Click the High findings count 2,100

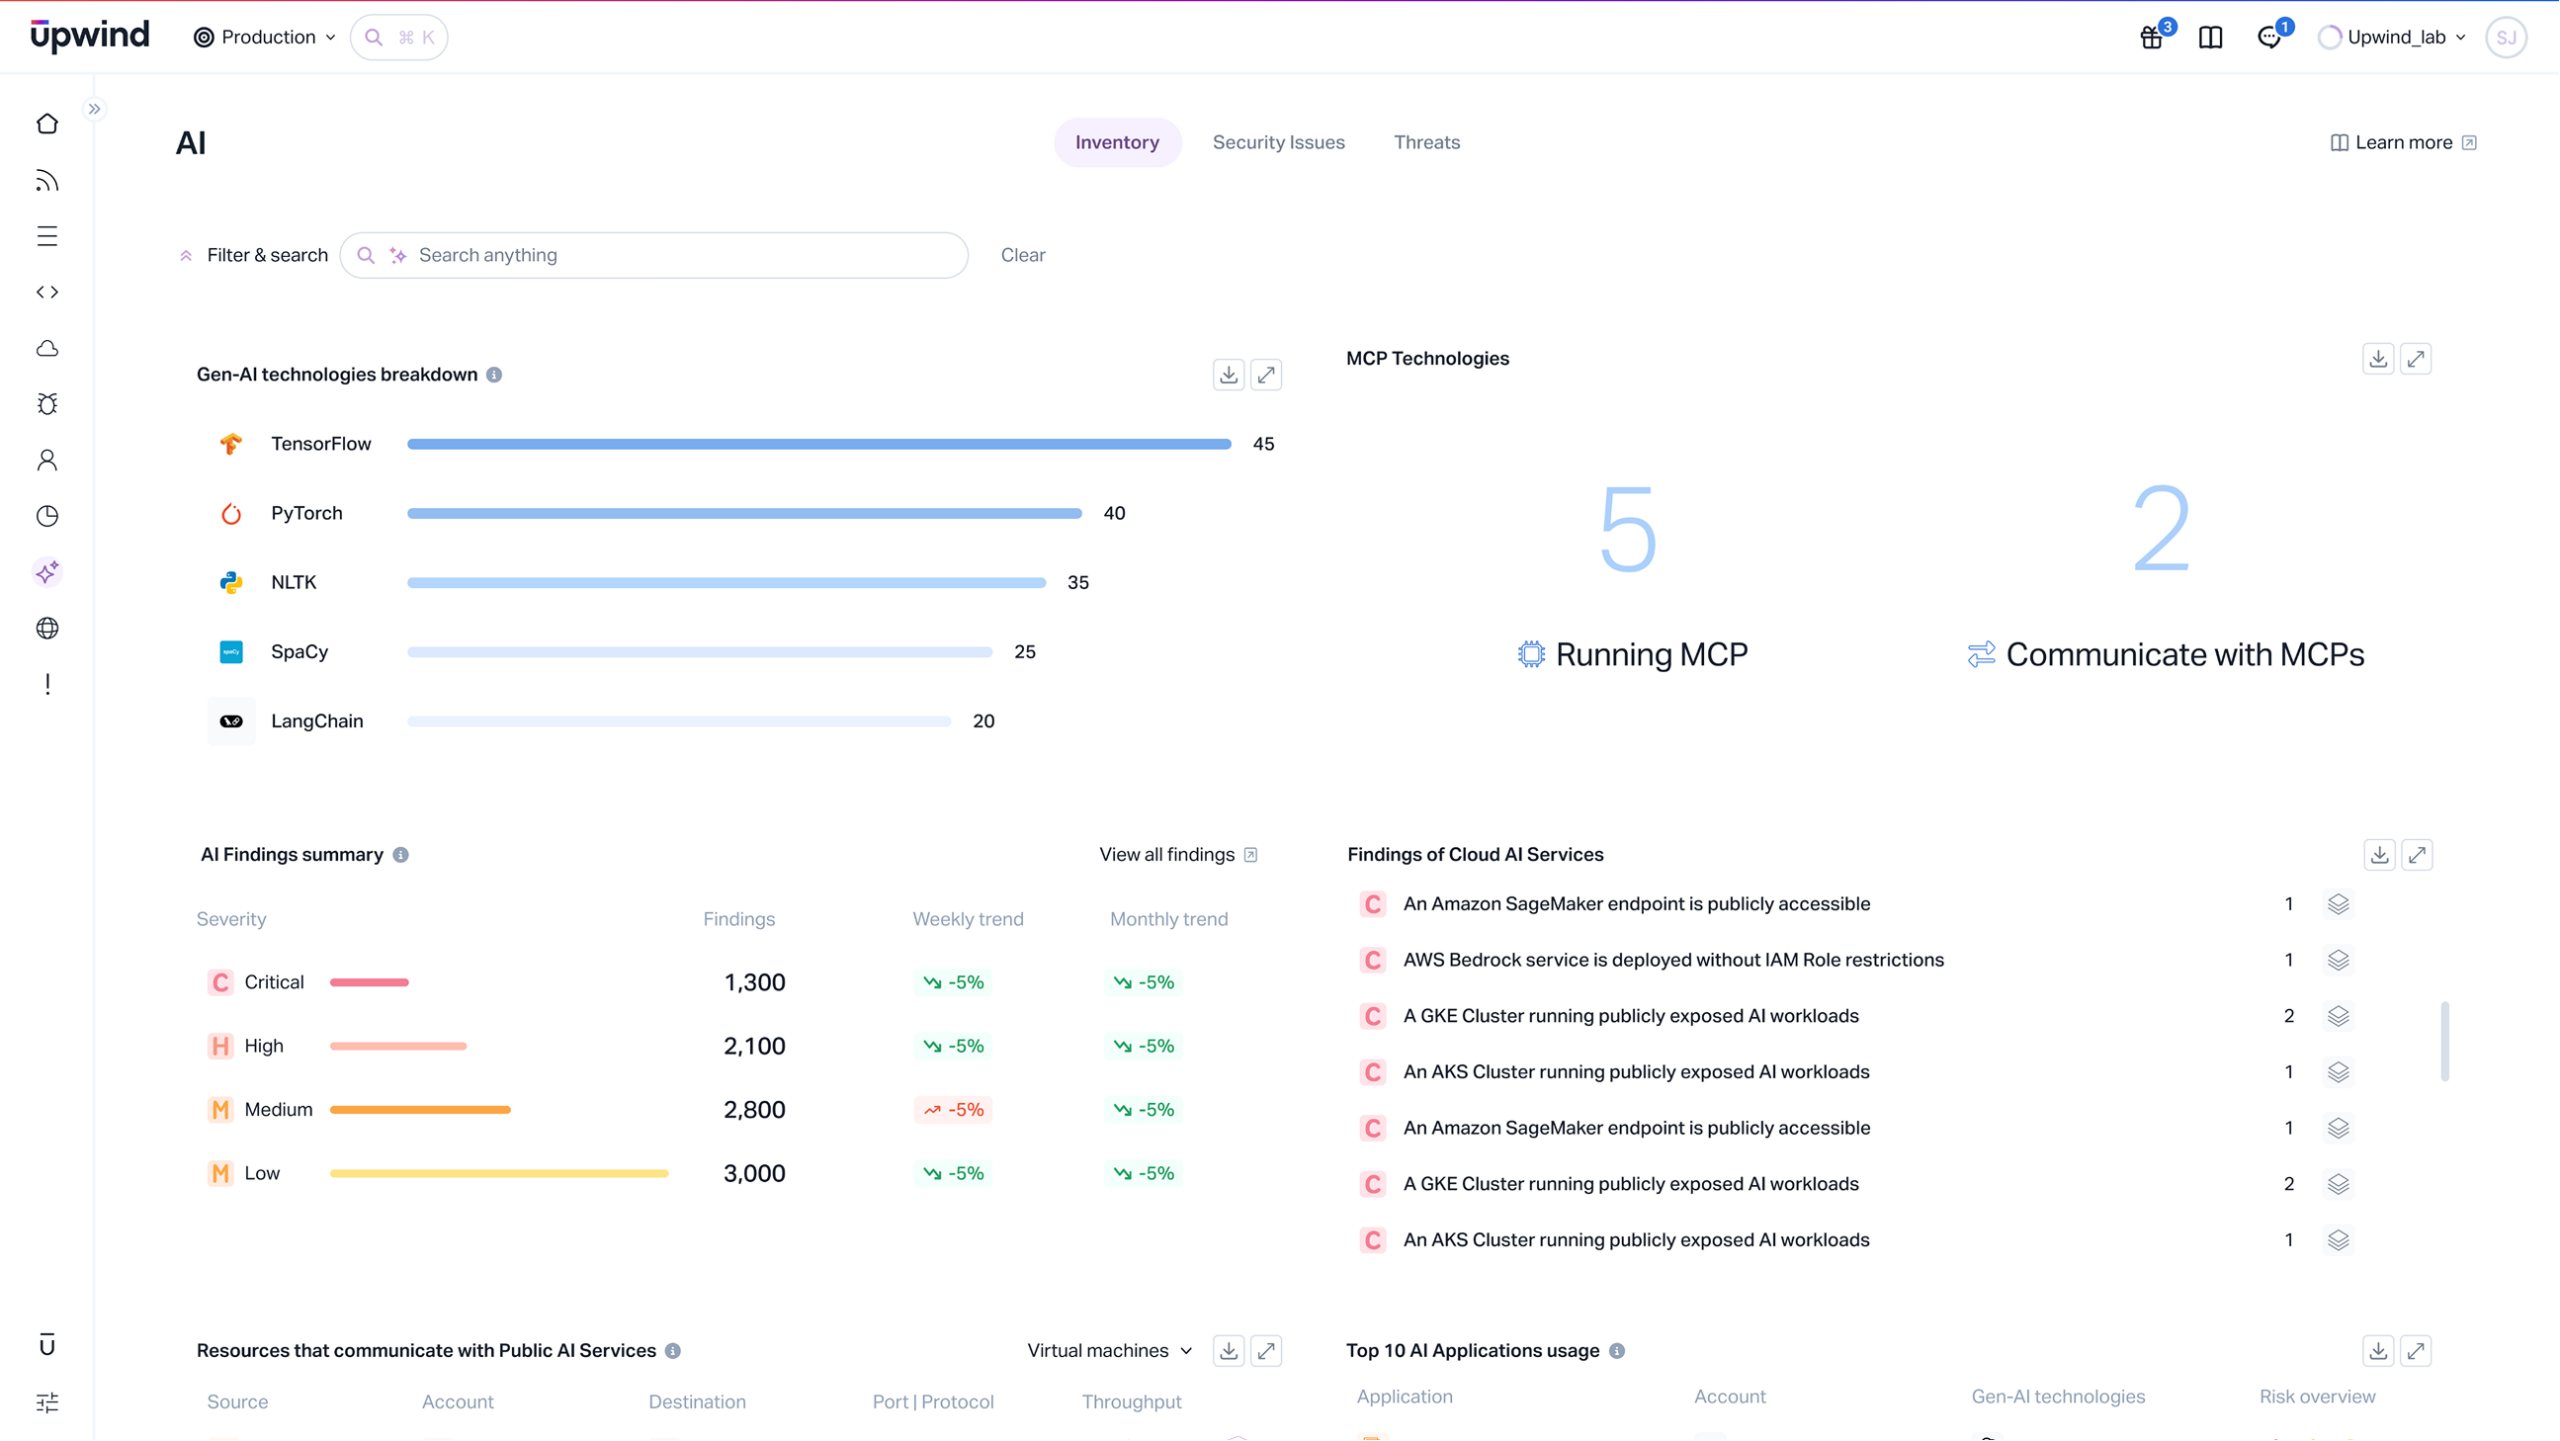pyautogui.click(x=754, y=1046)
